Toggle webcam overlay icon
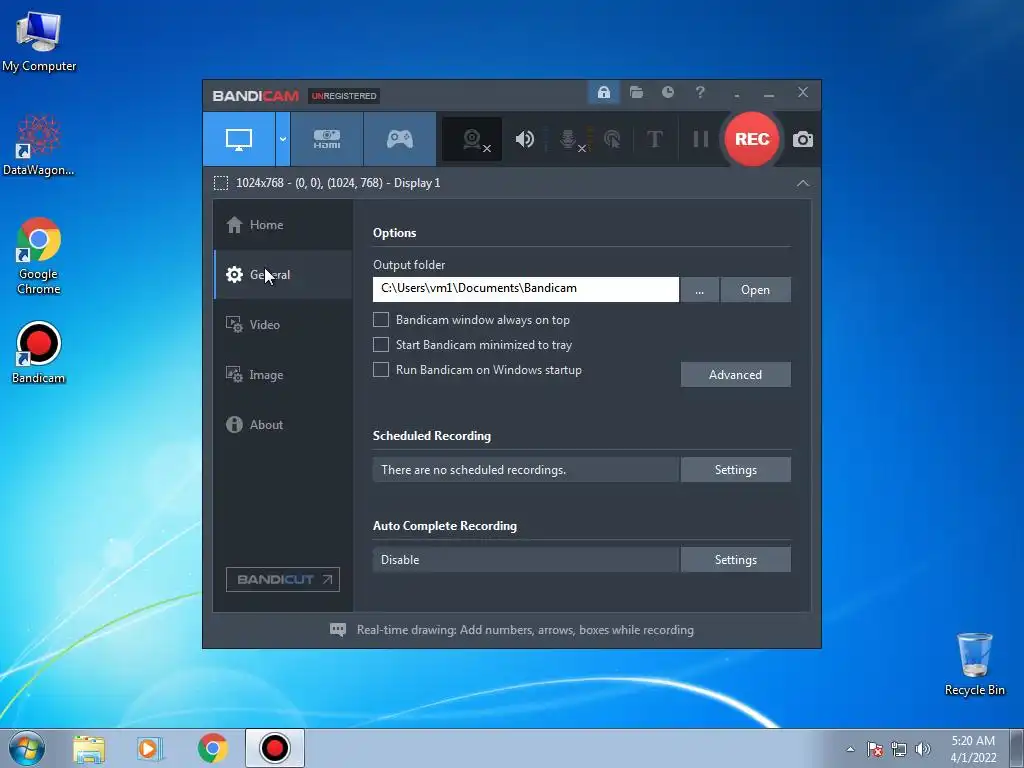1024x768 pixels. click(472, 139)
